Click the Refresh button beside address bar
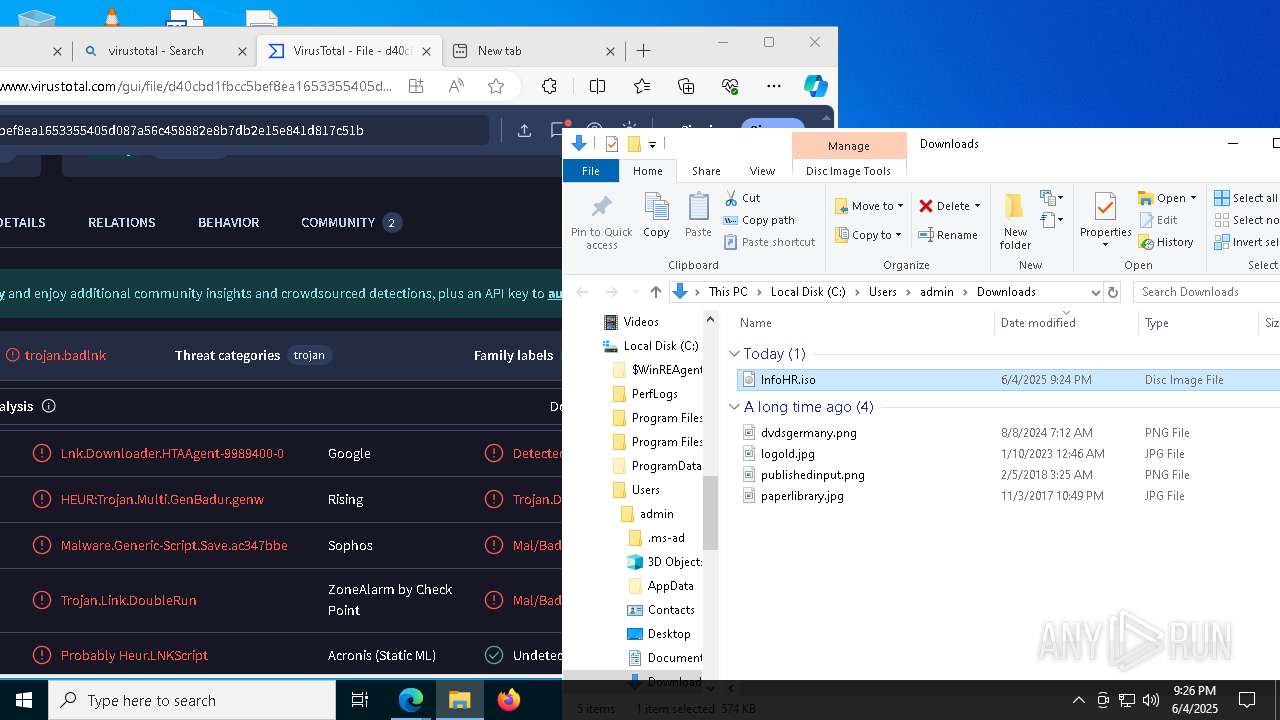 (x=1113, y=292)
